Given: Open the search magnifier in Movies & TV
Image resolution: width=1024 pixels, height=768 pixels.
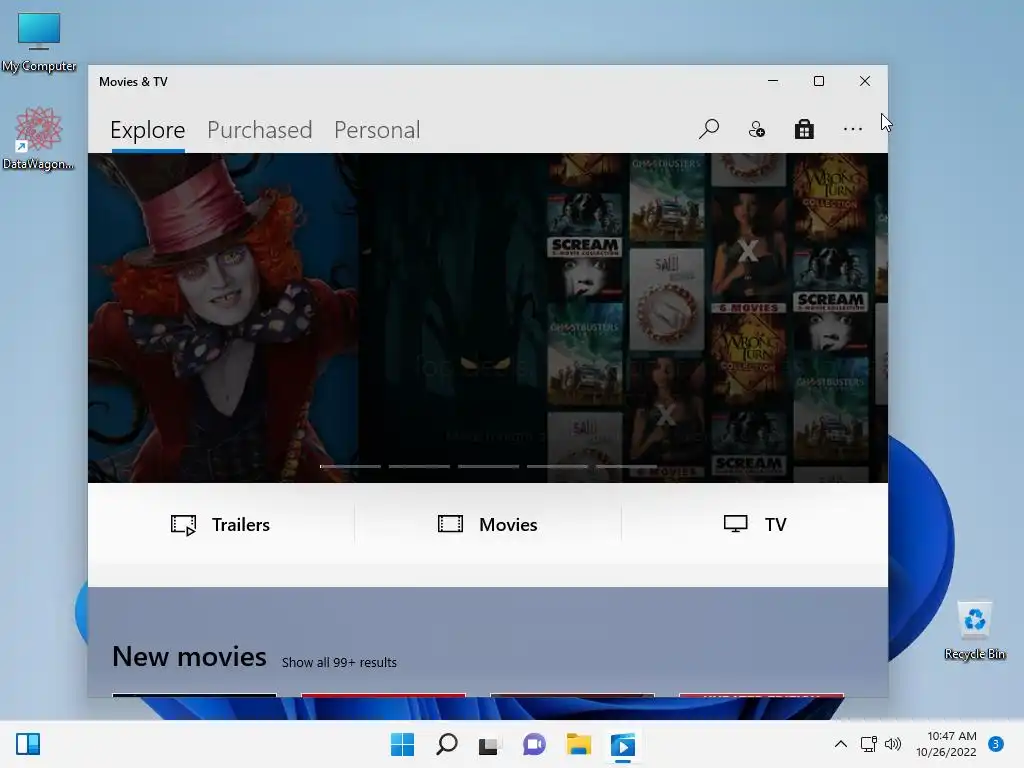Looking at the screenshot, I should pos(709,129).
